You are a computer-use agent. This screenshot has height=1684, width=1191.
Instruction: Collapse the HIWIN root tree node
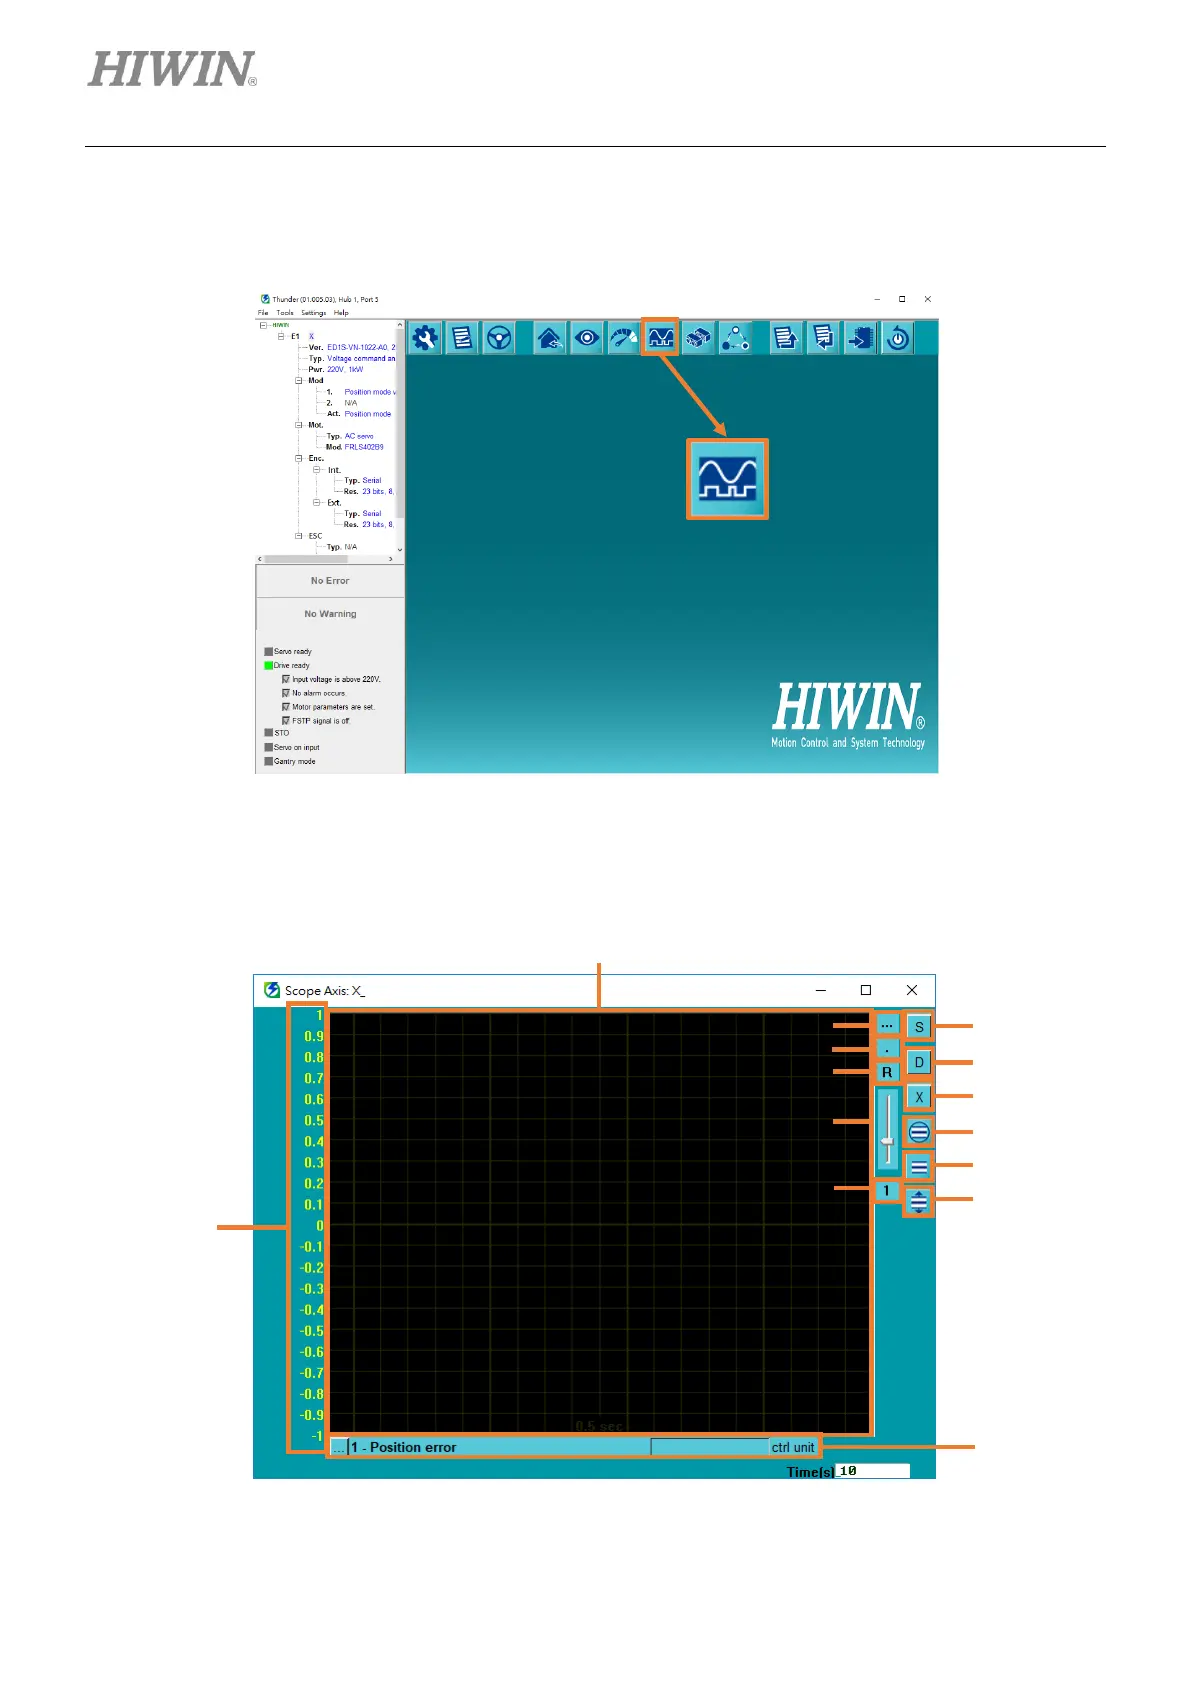pyautogui.click(x=263, y=325)
